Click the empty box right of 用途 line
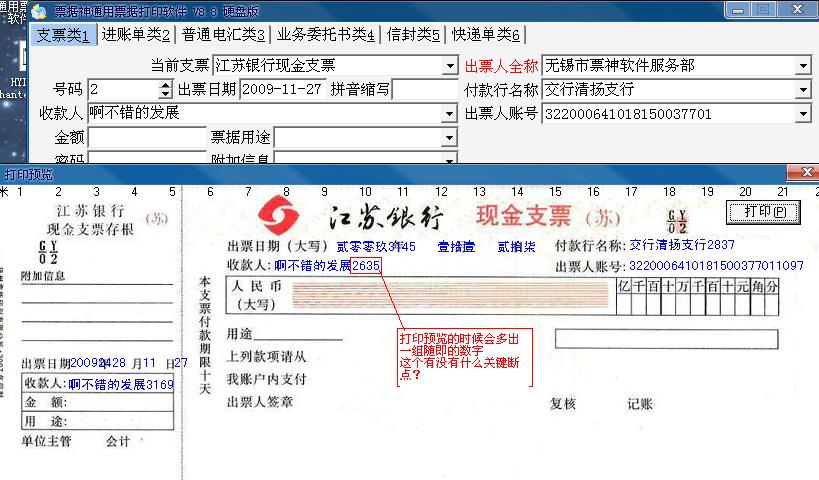 (666, 339)
